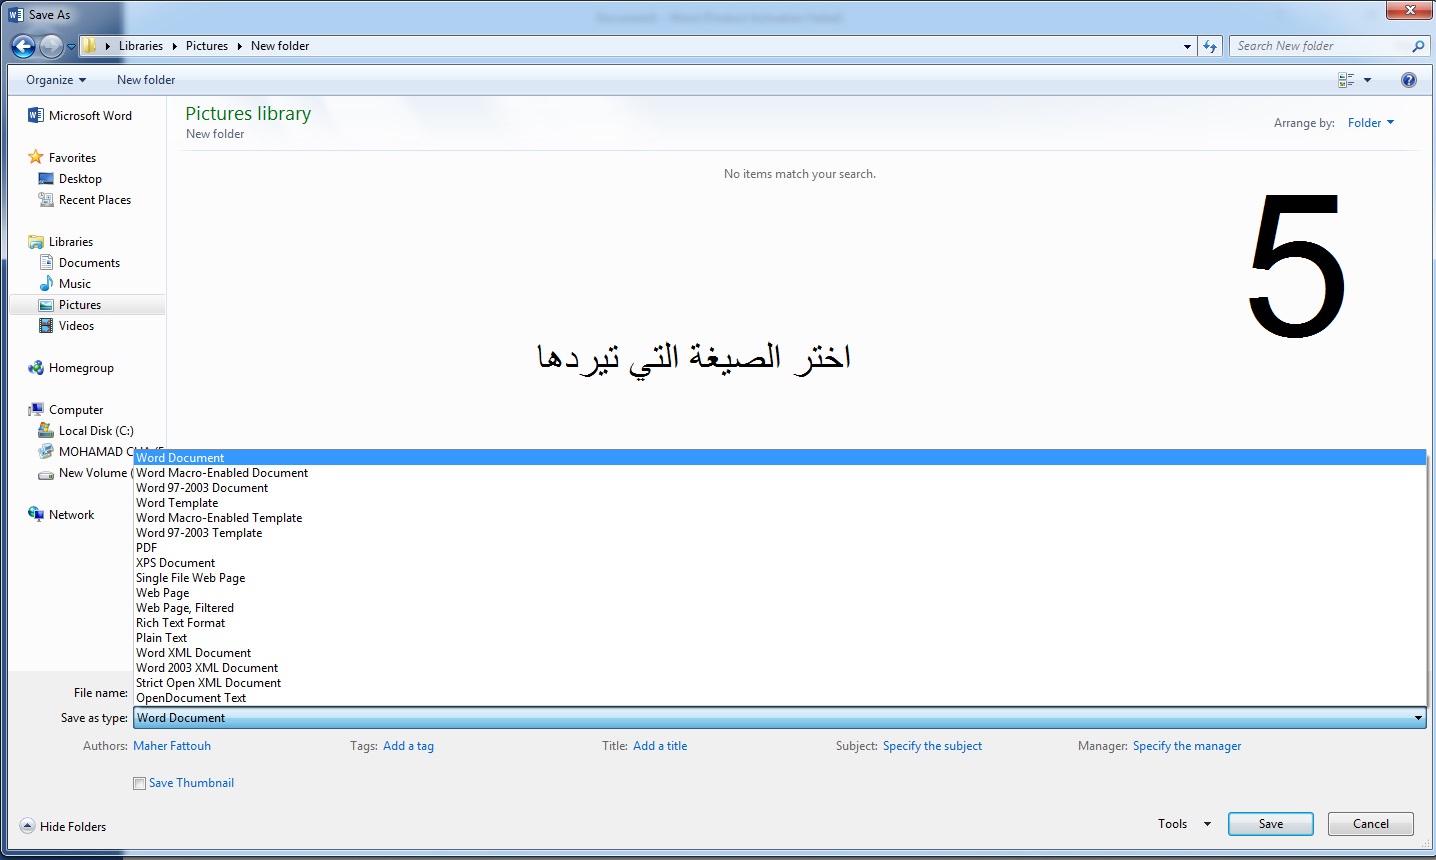
Task: Click the change view icon
Action: 1346,80
